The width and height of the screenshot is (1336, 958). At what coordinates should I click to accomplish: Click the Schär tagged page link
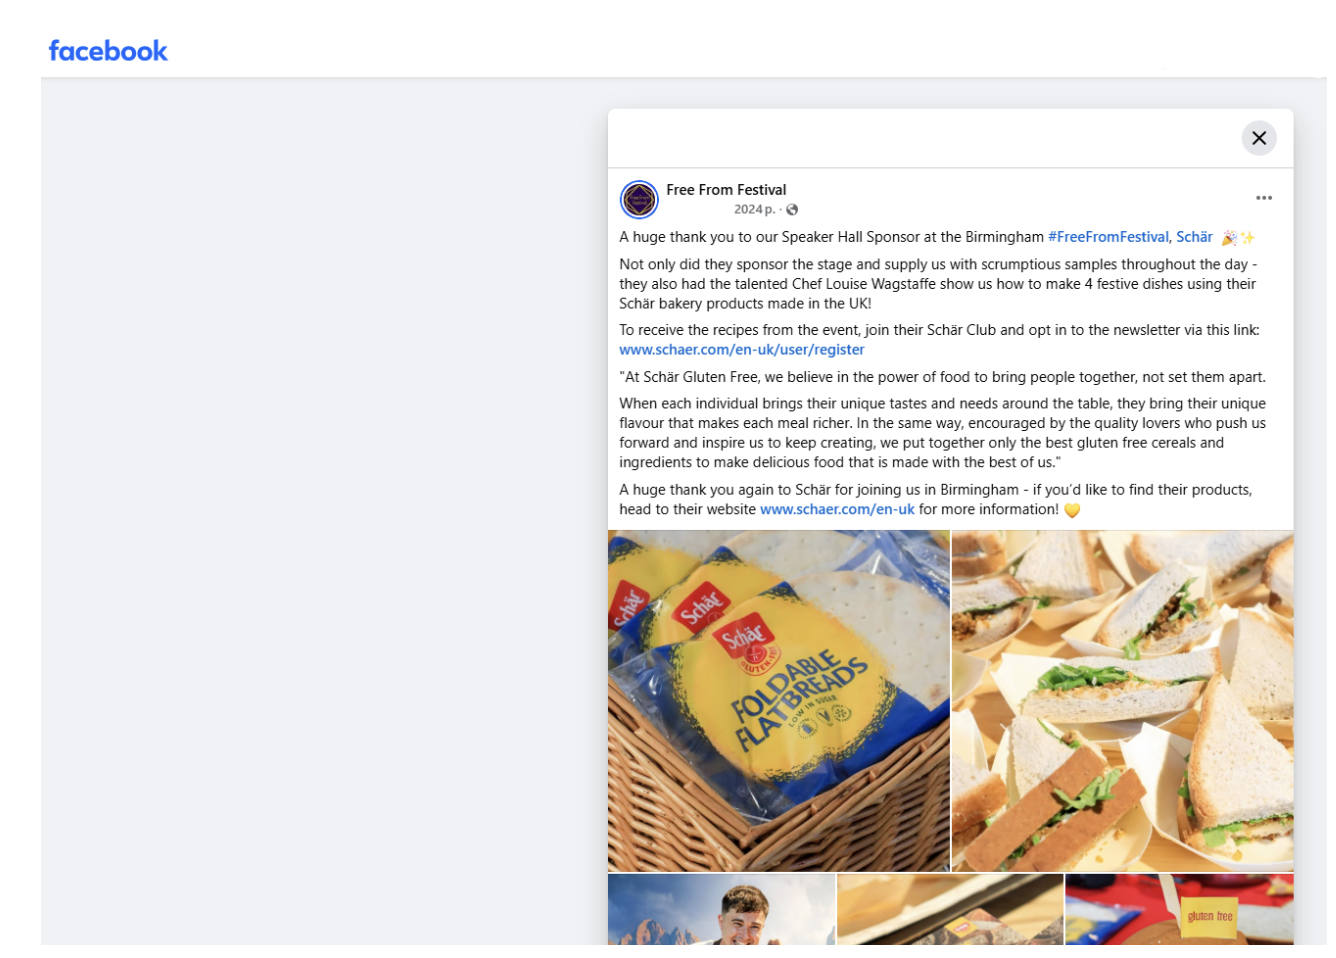[x=1194, y=237]
